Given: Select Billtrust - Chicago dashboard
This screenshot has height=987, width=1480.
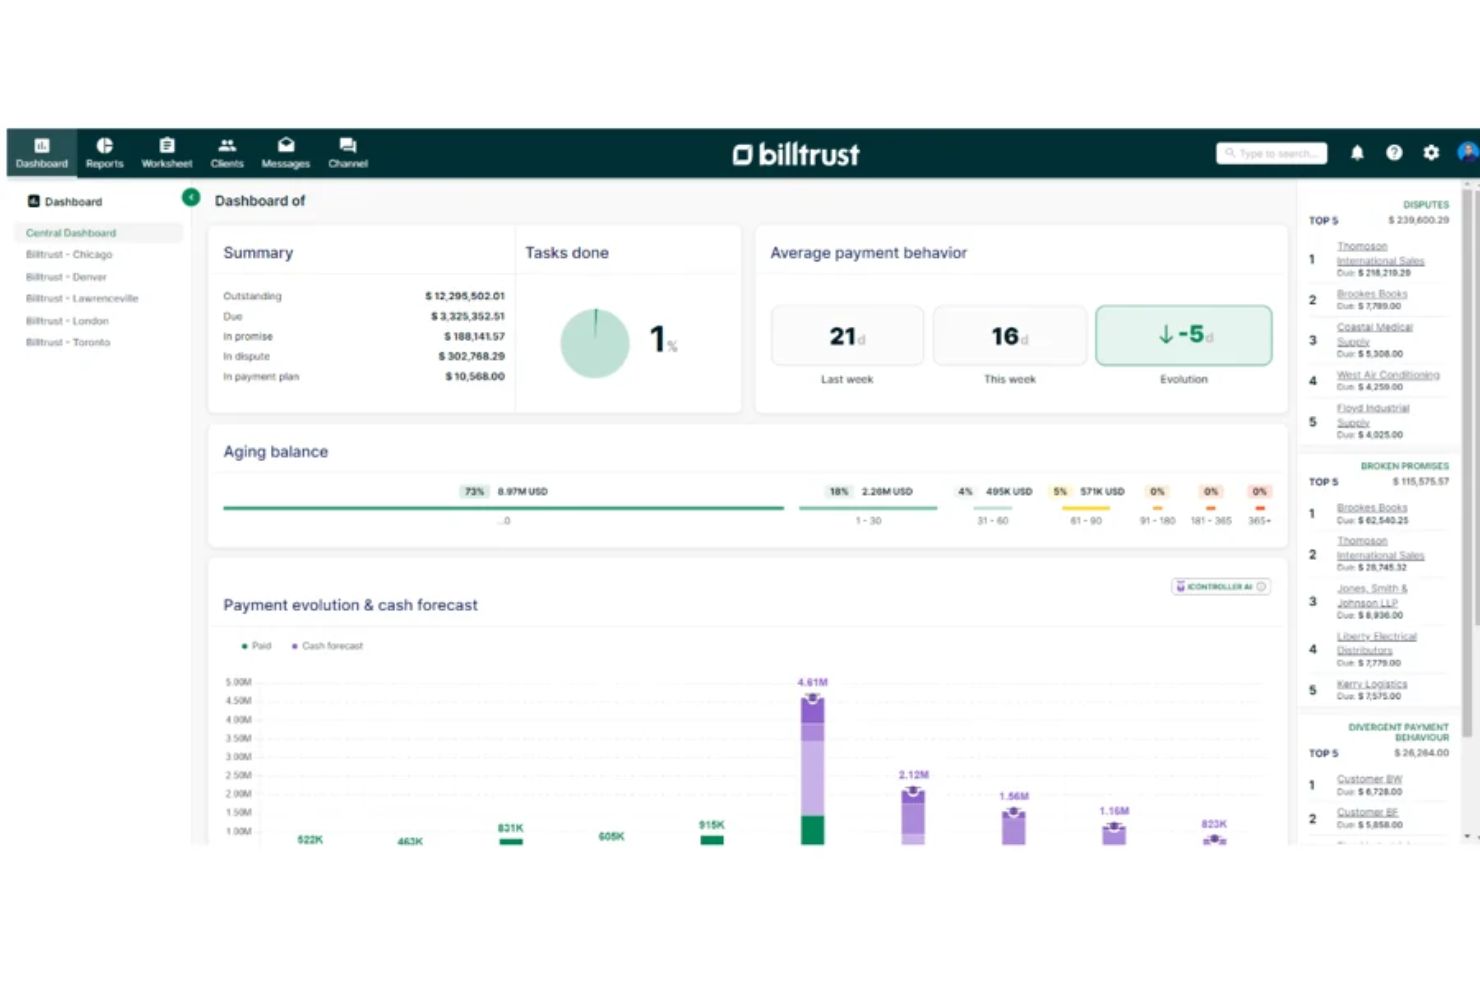Looking at the screenshot, I should (x=69, y=255).
